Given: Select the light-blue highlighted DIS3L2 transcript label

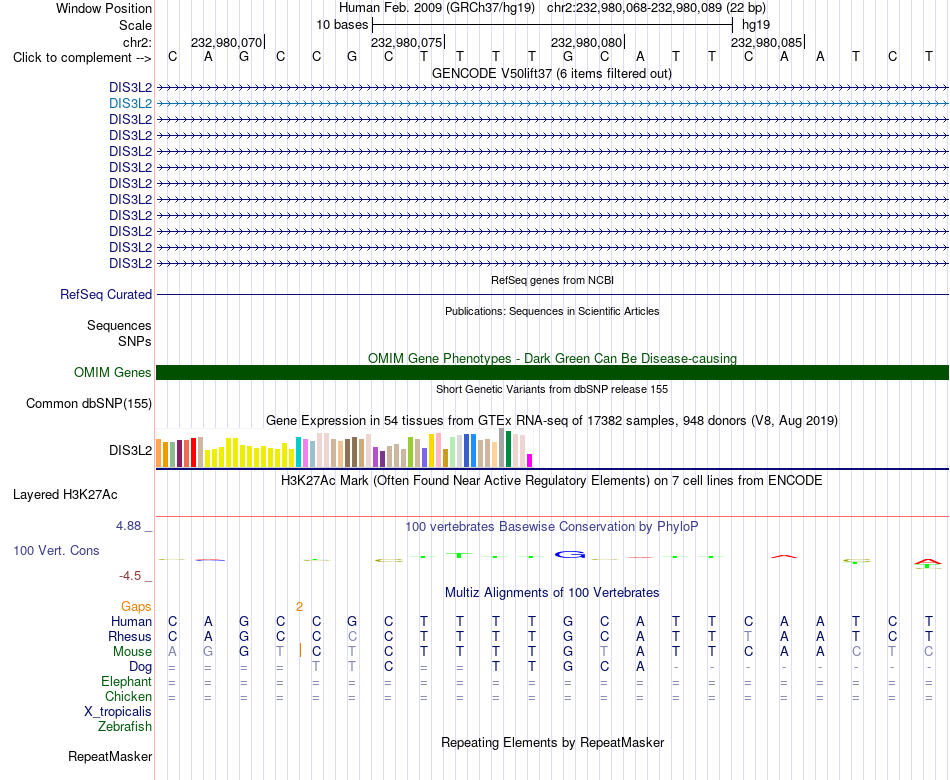Looking at the screenshot, I should click(130, 103).
